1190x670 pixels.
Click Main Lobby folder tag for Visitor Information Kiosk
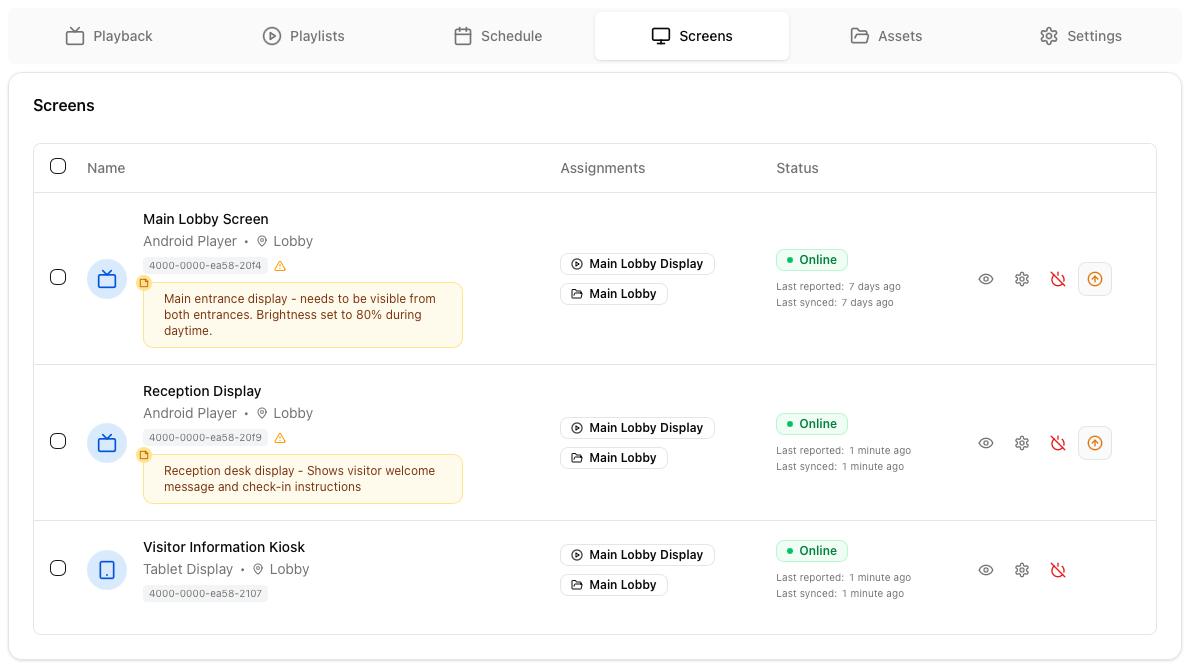tap(613, 585)
